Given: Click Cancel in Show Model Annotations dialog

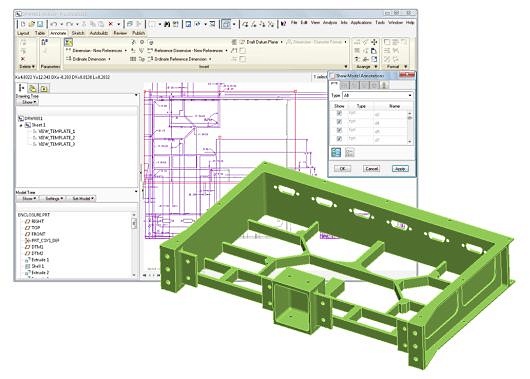Looking at the screenshot, I should [x=371, y=168].
